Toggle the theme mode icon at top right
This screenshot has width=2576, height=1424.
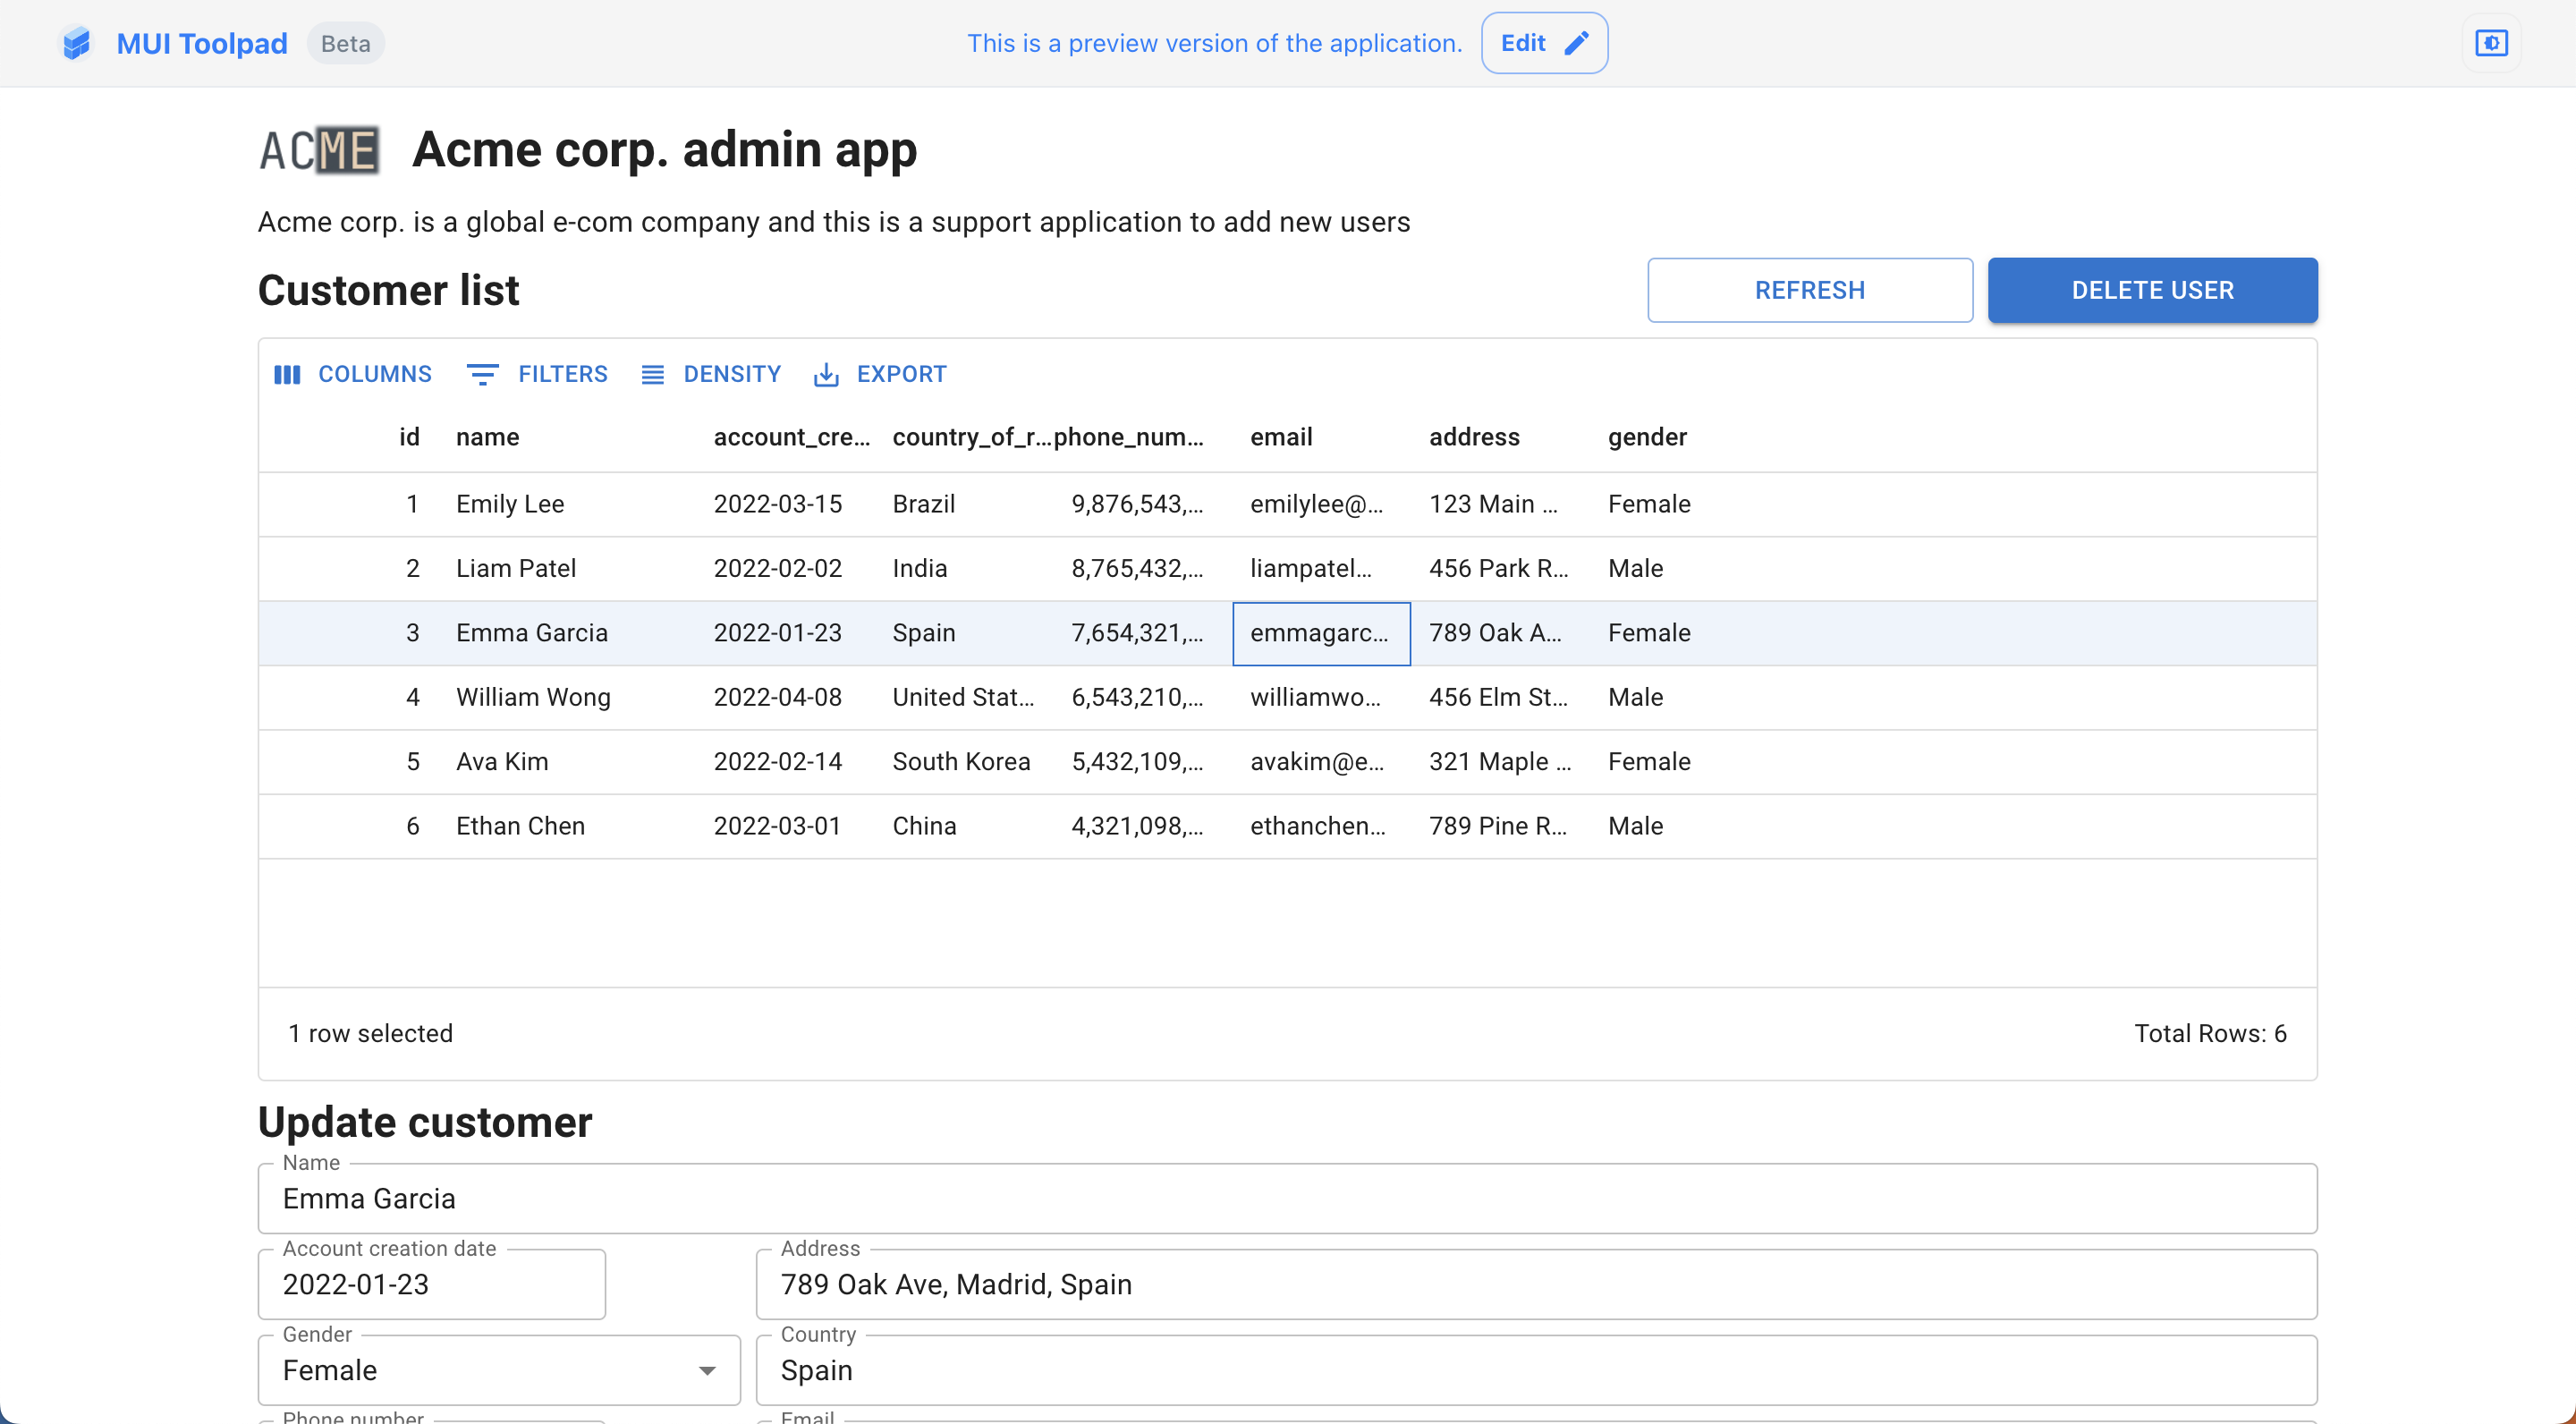2491,43
